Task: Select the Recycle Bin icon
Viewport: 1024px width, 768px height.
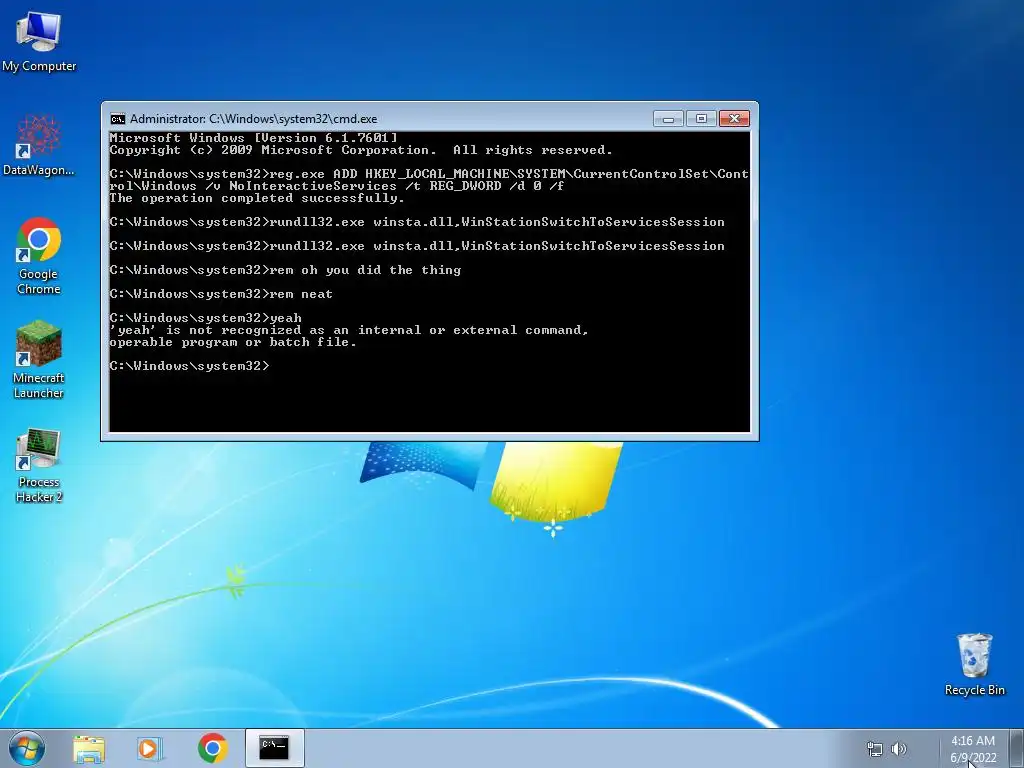Action: coord(974,664)
